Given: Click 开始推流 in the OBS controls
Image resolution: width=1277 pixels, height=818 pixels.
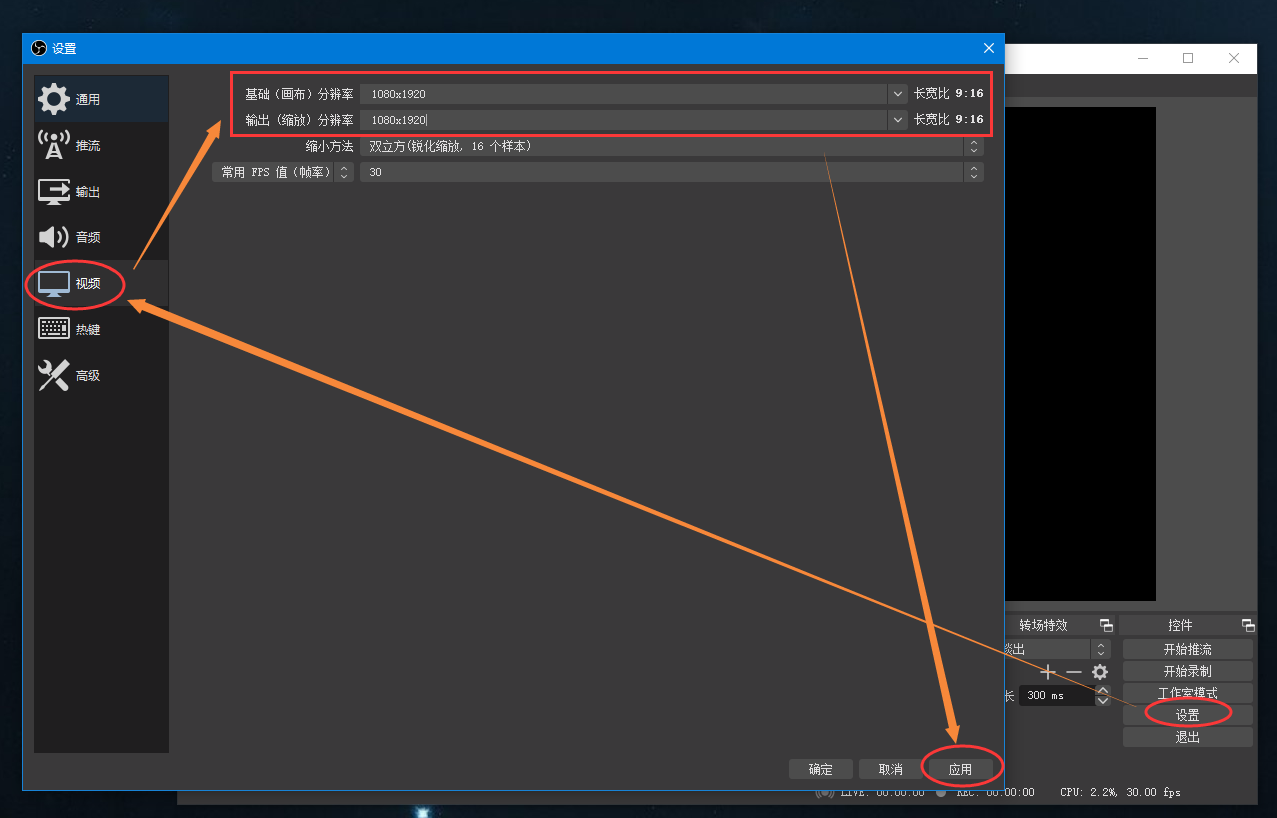Looking at the screenshot, I should [1187, 649].
